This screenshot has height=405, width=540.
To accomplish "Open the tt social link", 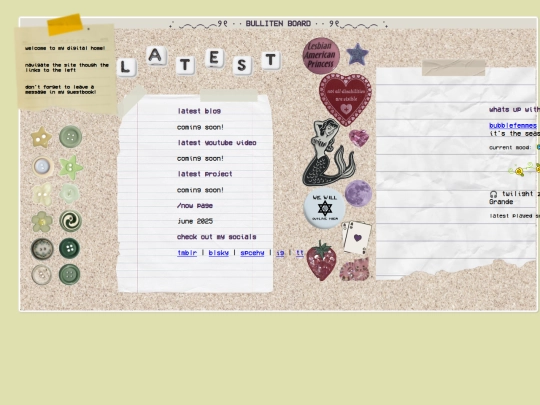I will (x=300, y=253).
